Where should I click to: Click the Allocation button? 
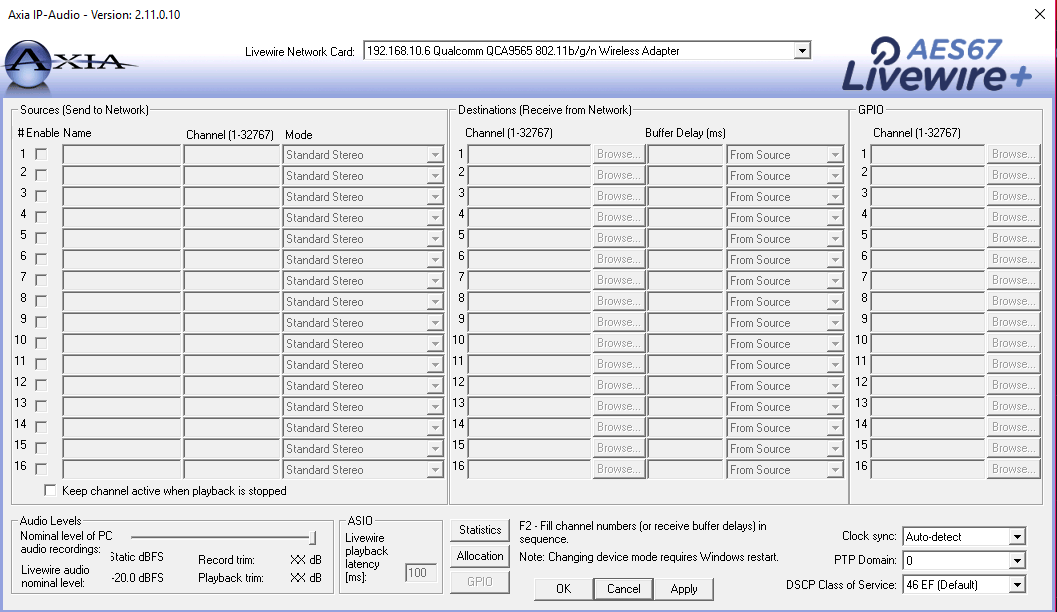tap(480, 556)
